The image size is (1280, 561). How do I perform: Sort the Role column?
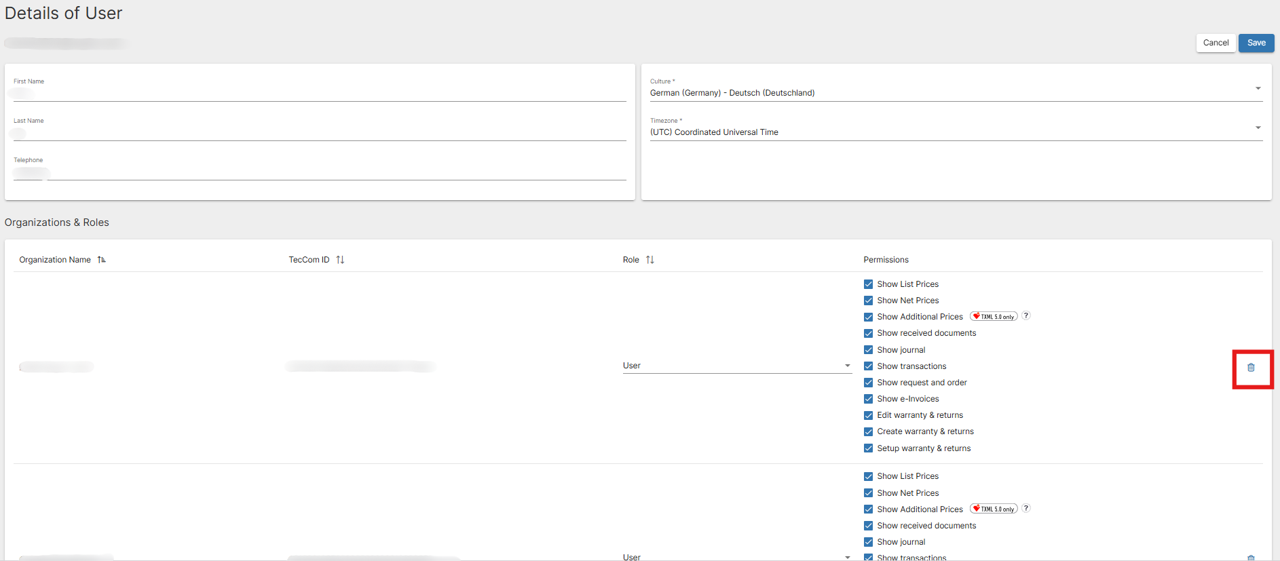[650, 260]
